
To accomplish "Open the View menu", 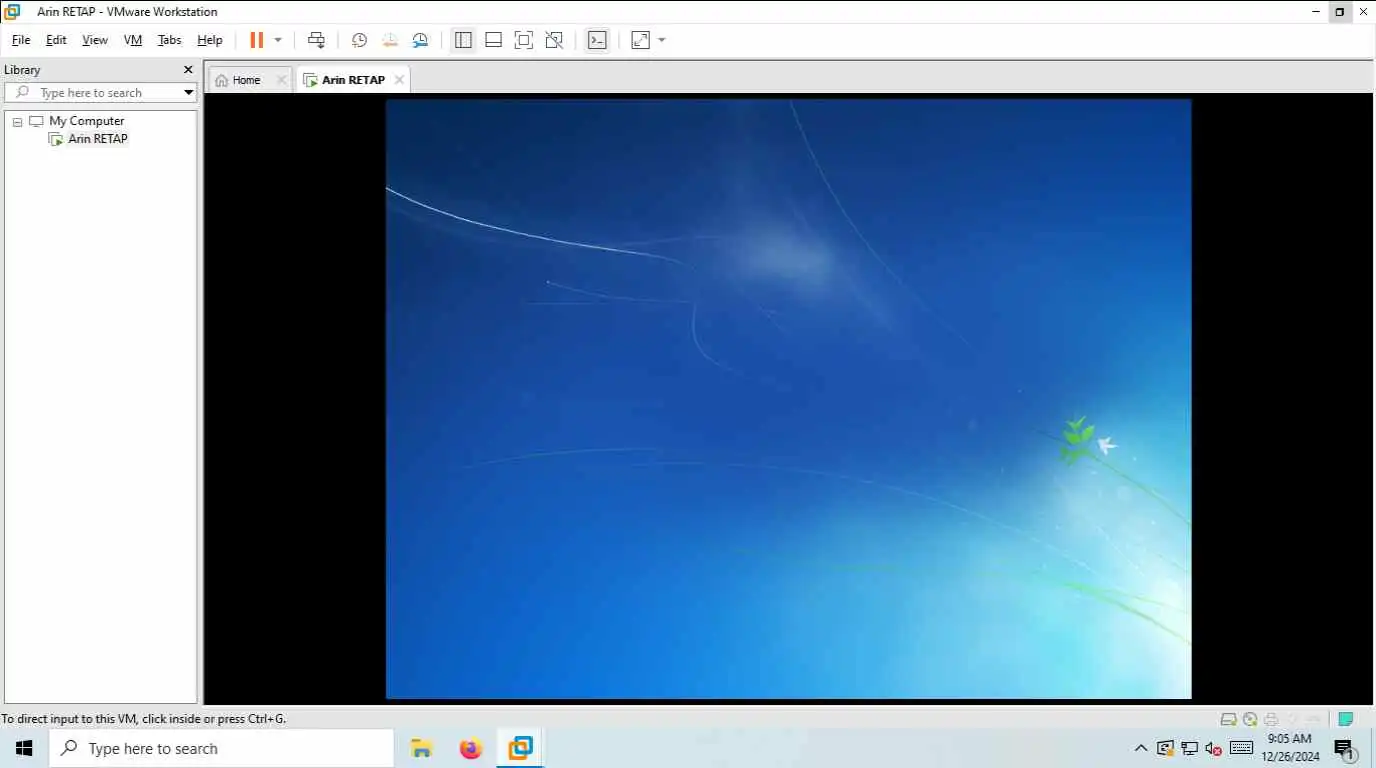I will point(95,40).
